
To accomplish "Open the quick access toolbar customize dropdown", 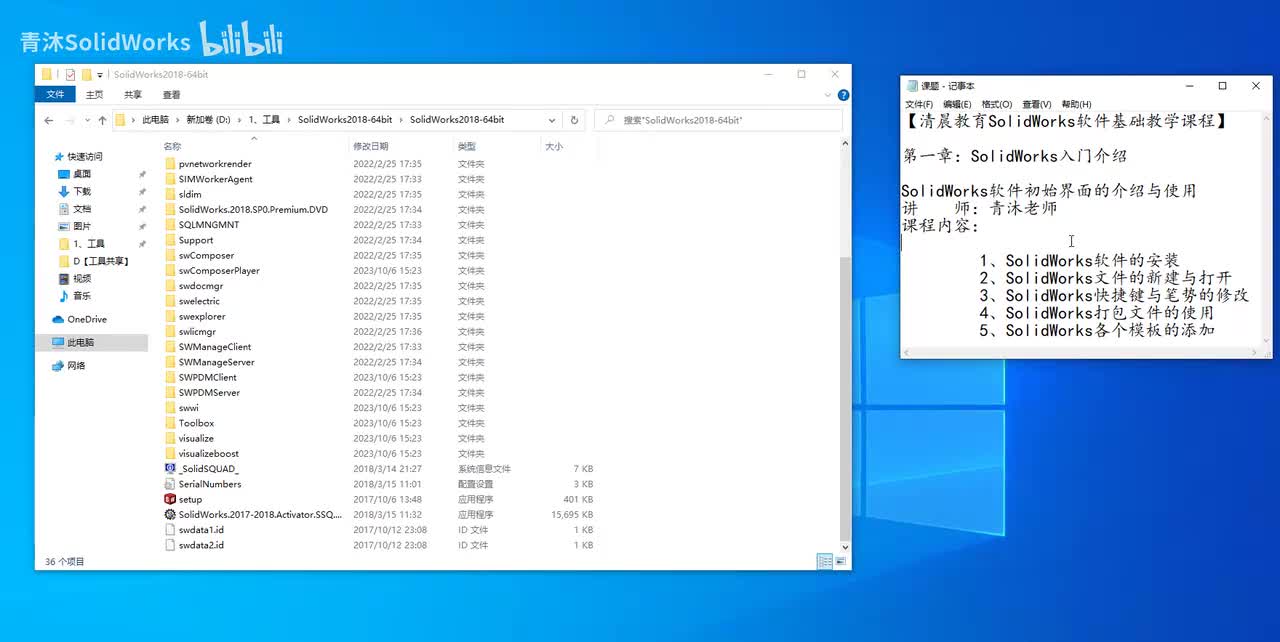I will point(100,75).
